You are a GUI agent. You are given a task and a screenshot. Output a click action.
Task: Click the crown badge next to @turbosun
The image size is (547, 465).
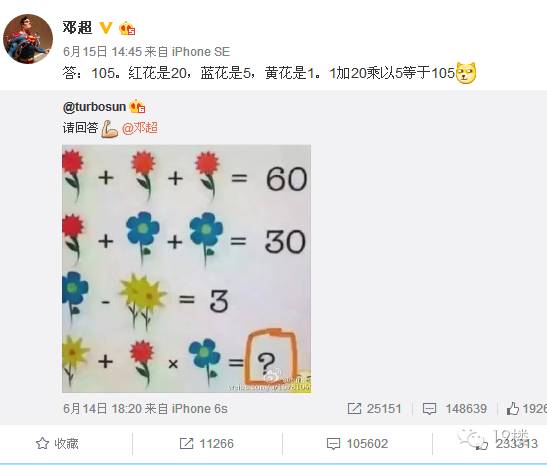click(x=137, y=106)
